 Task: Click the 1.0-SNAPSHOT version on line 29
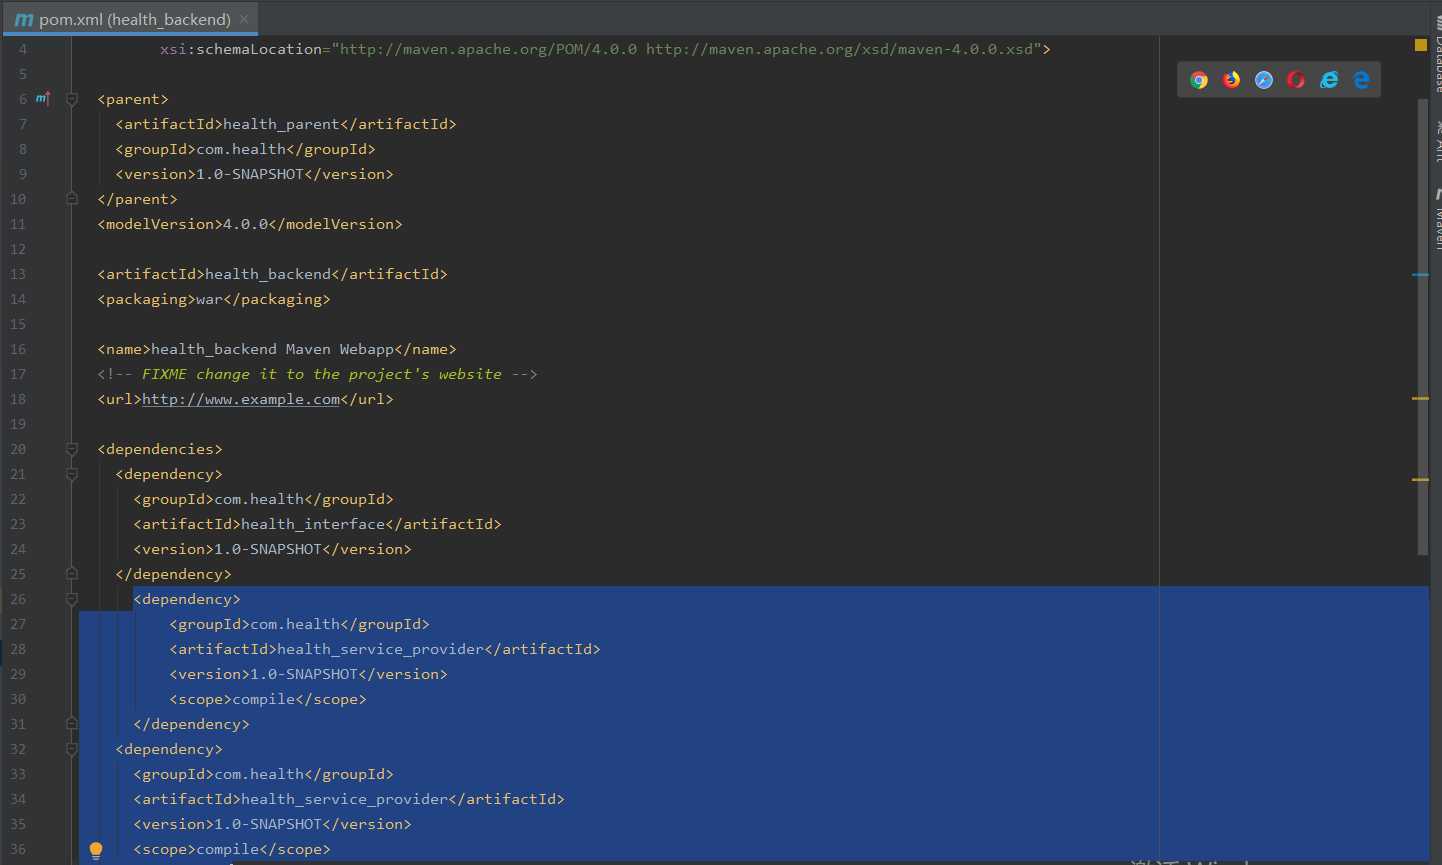point(304,674)
